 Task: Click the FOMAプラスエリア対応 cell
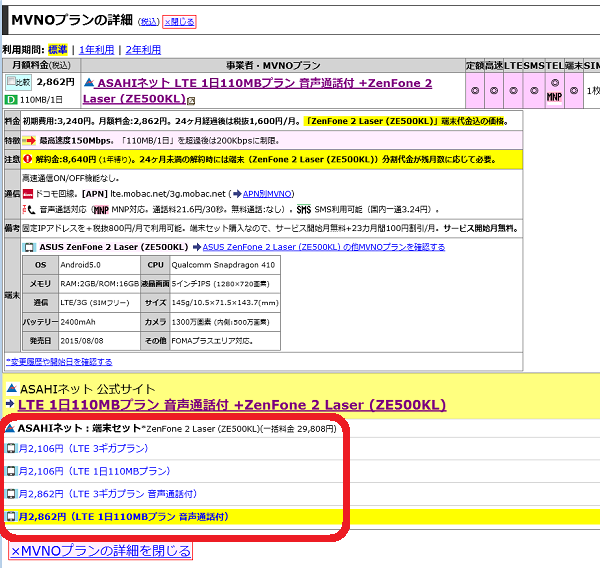[x=225, y=341]
